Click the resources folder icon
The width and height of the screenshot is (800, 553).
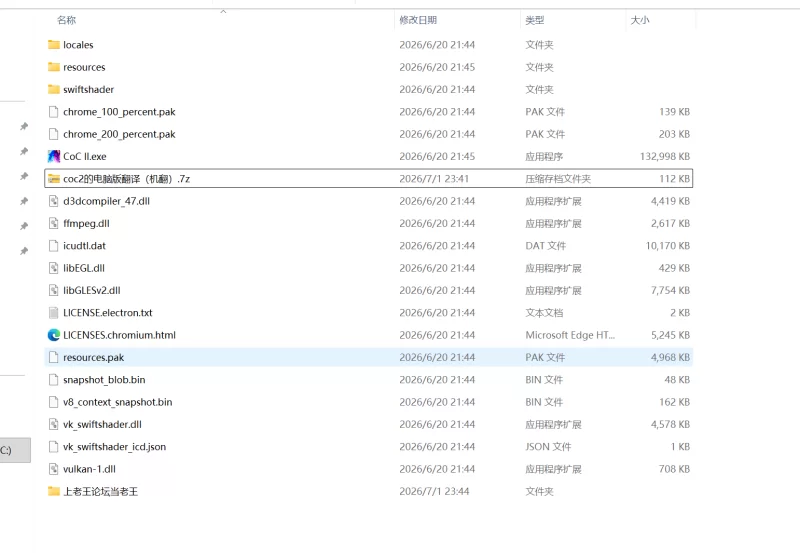click(54, 67)
